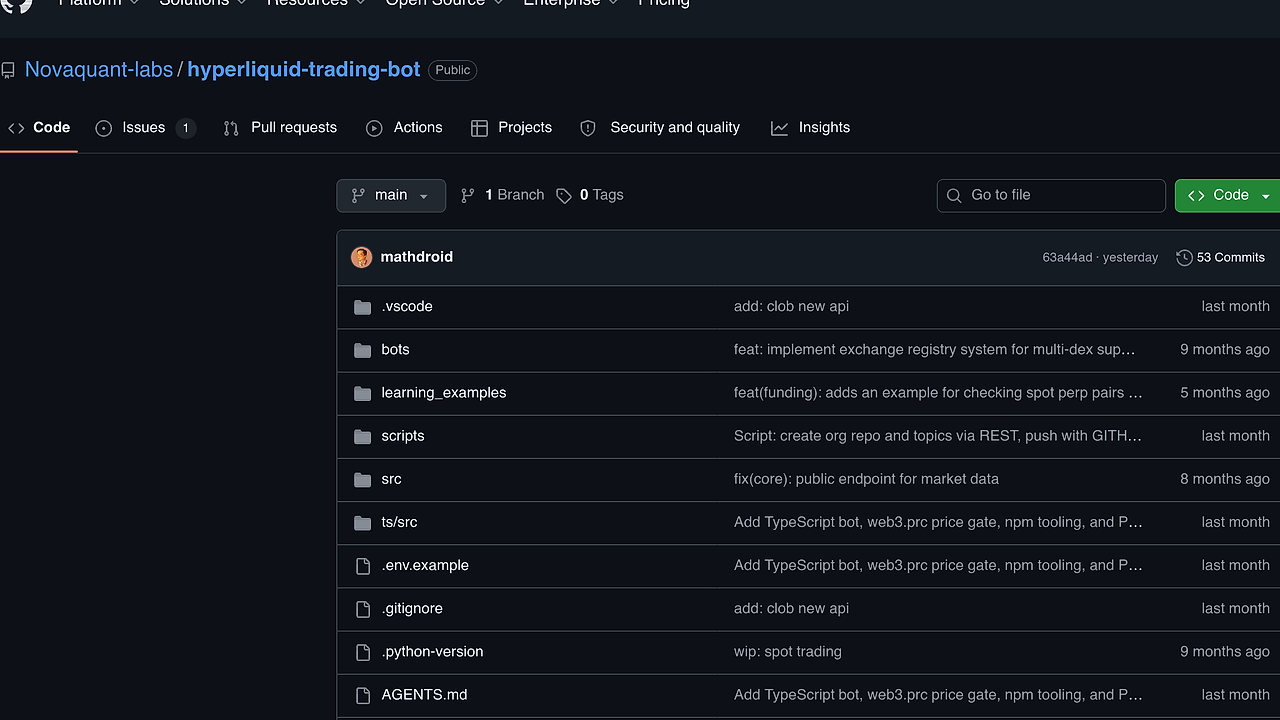
Task: Click the .gitignore file icon
Action: pos(363,609)
